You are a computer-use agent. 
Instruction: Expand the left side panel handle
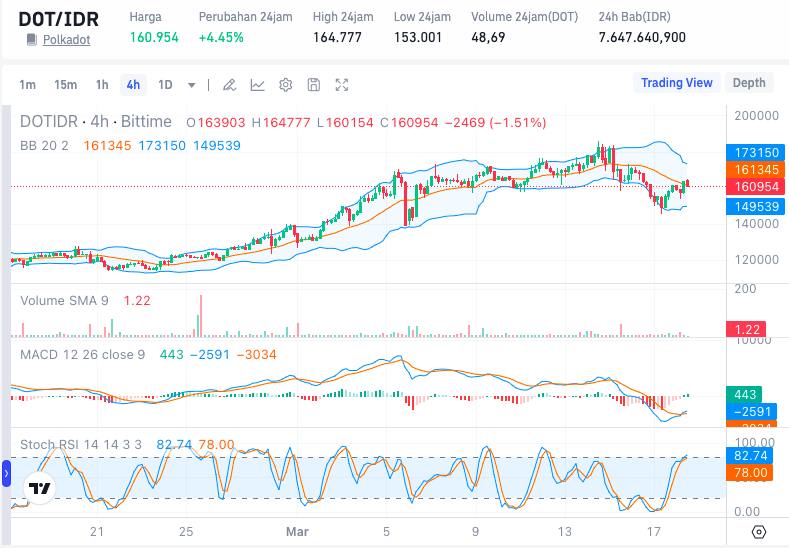tap(6, 473)
